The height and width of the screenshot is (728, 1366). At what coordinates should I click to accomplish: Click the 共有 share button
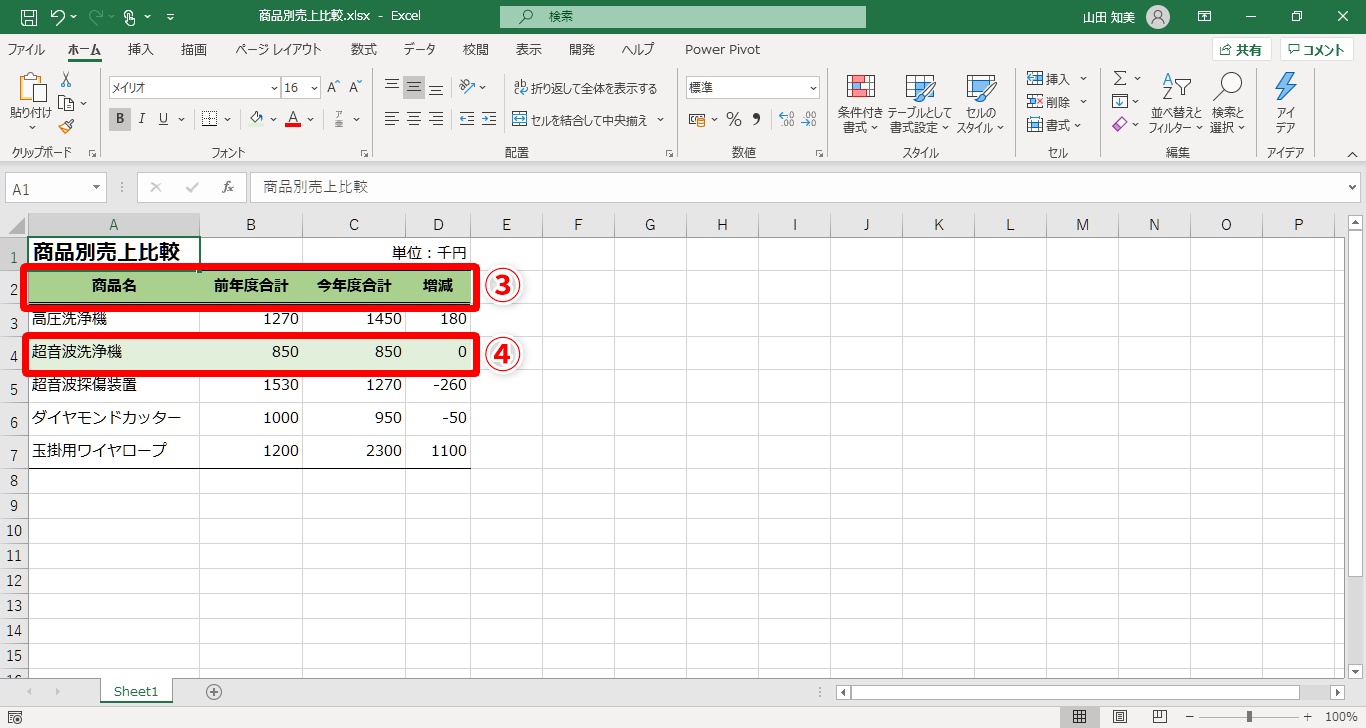1241,50
